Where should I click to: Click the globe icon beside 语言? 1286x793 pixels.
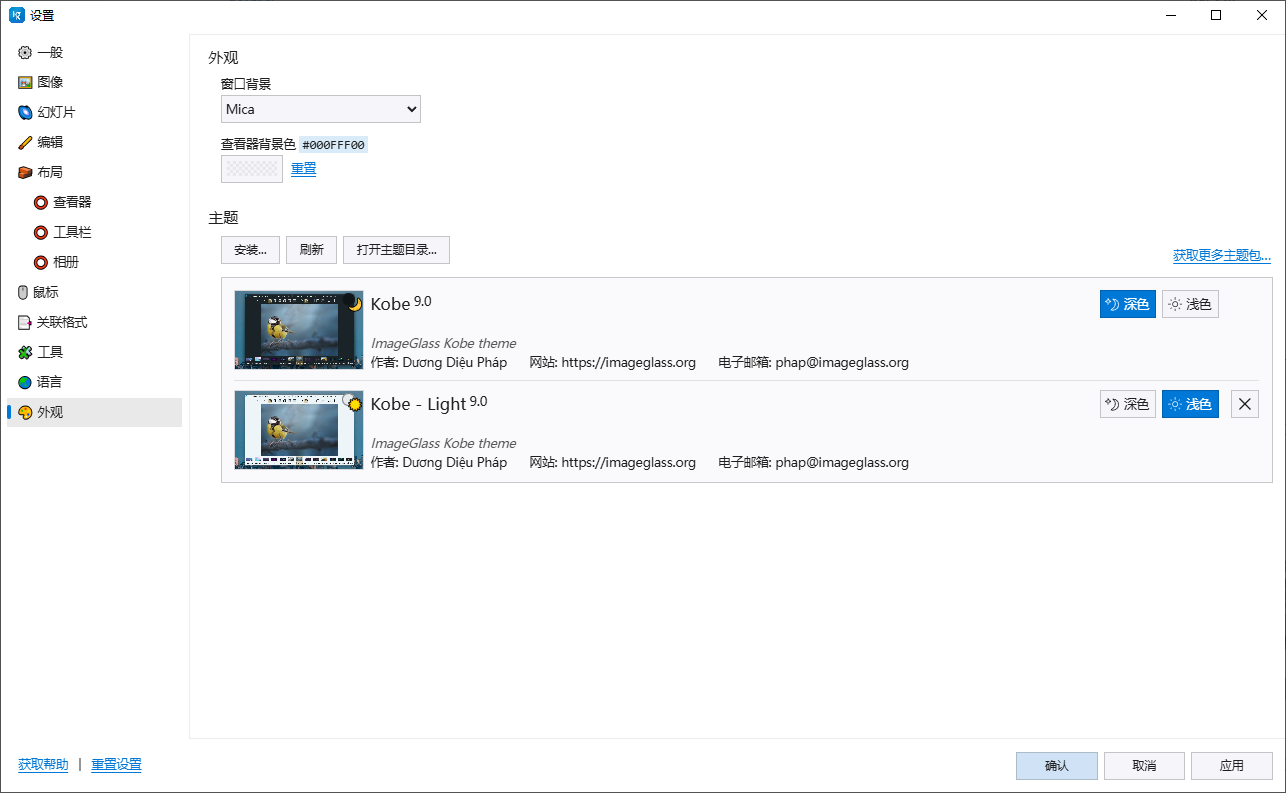click(25, 382)
